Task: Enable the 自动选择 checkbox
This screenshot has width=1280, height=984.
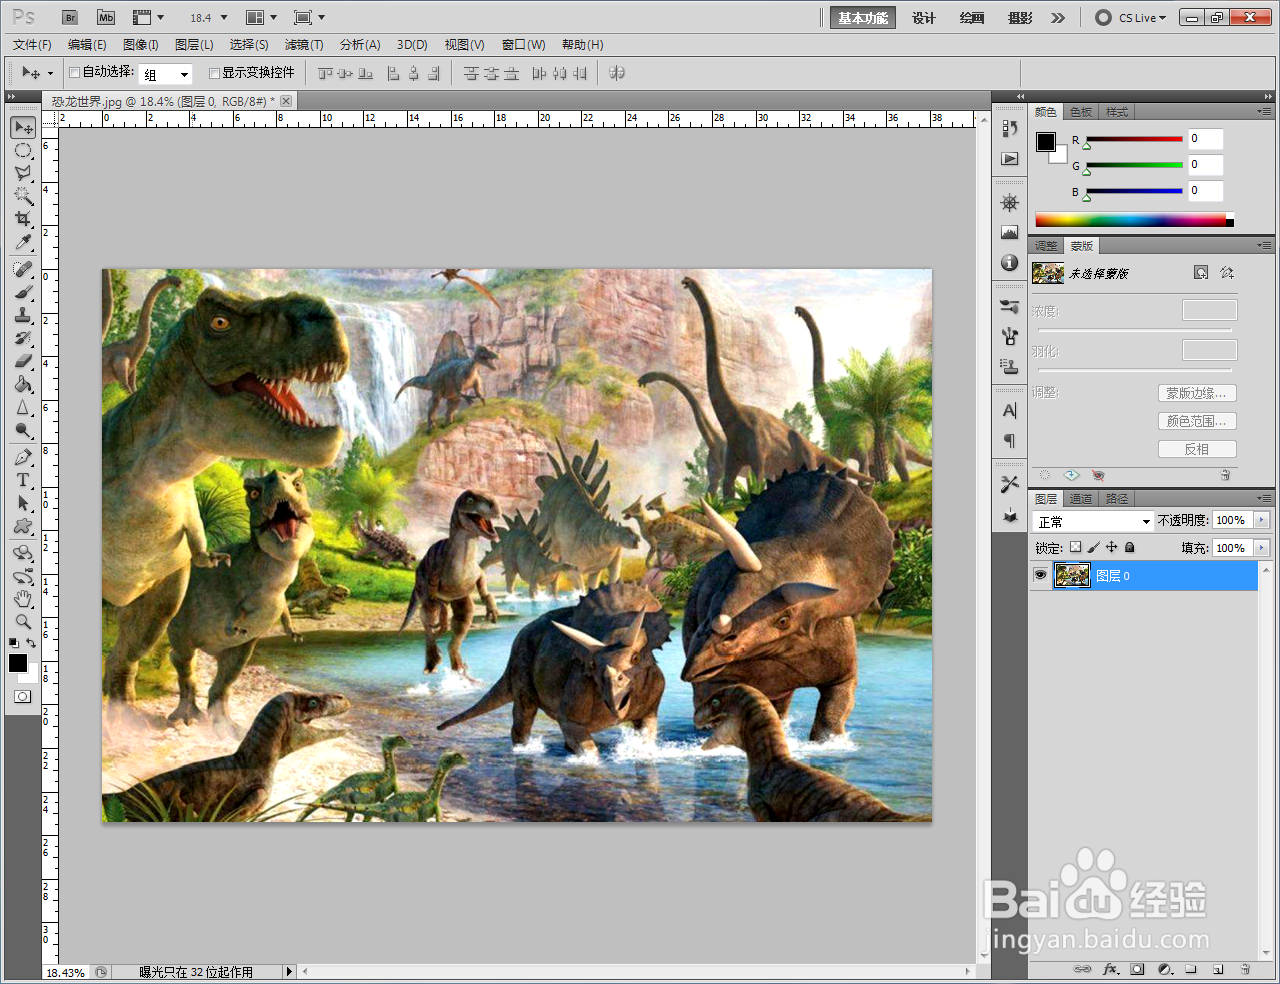Action: coord(74,72)
